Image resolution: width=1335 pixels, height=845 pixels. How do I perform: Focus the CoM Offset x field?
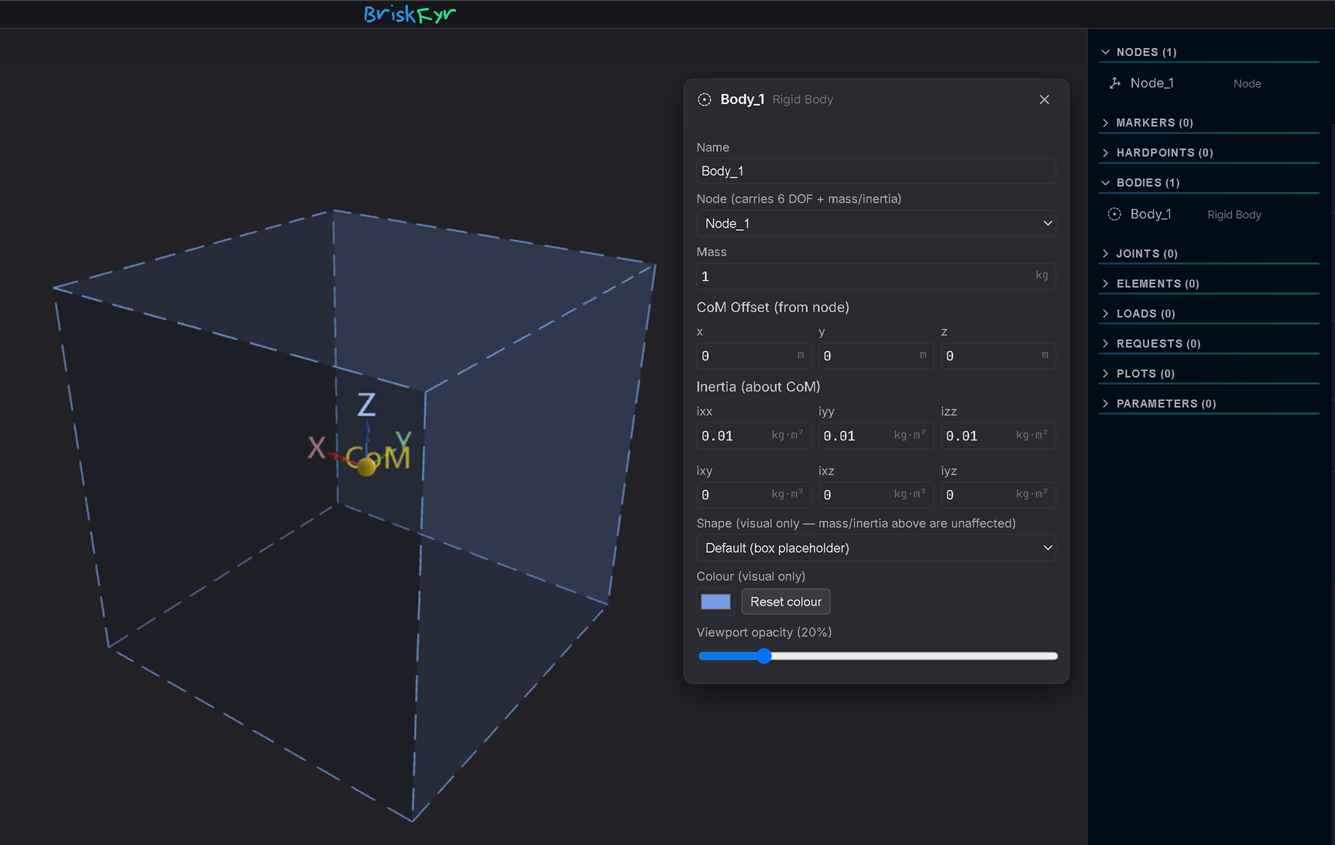point(754,355)
